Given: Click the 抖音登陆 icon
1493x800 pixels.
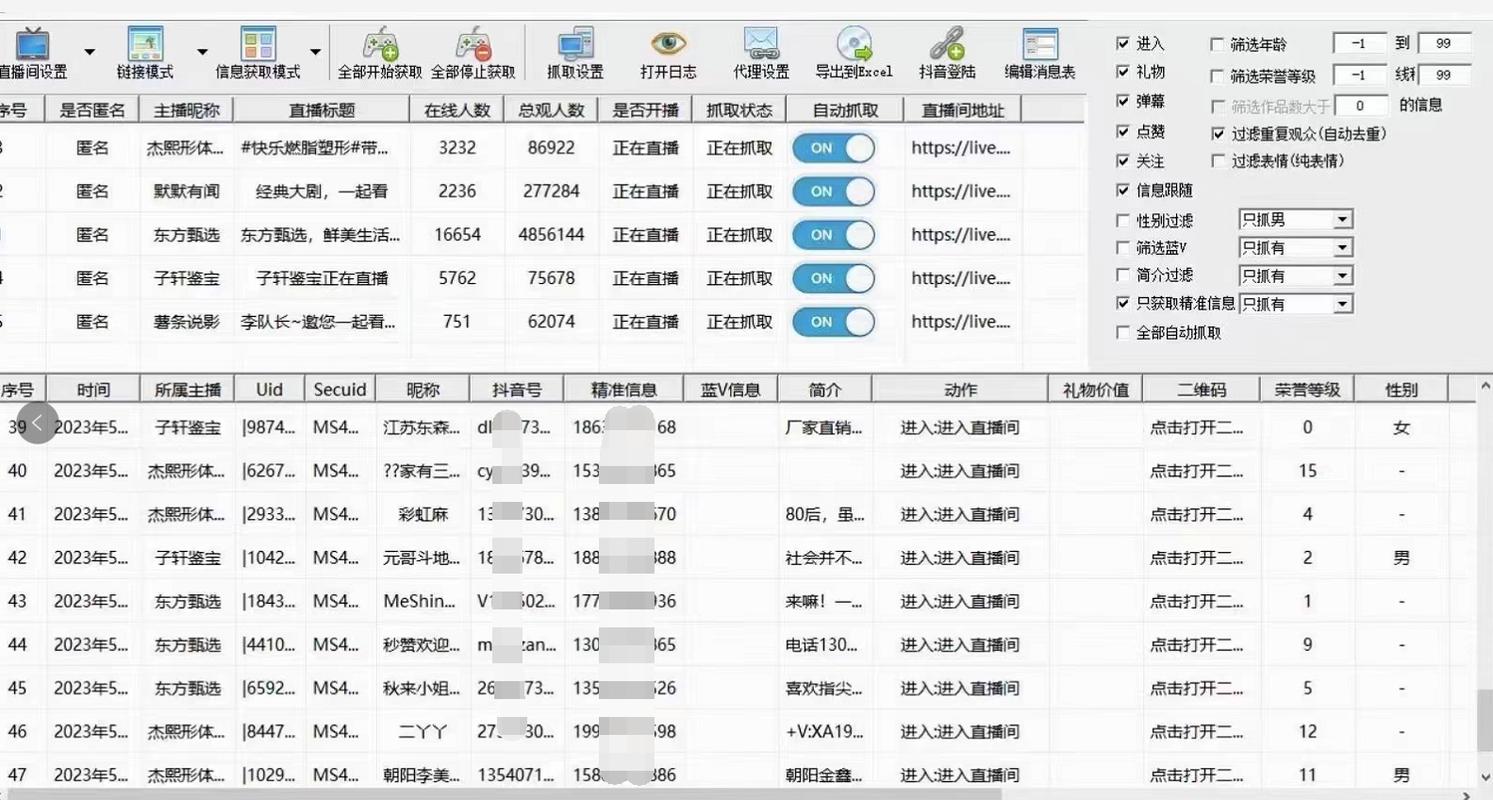Looking at the screenshot, I should pos(947,53).
